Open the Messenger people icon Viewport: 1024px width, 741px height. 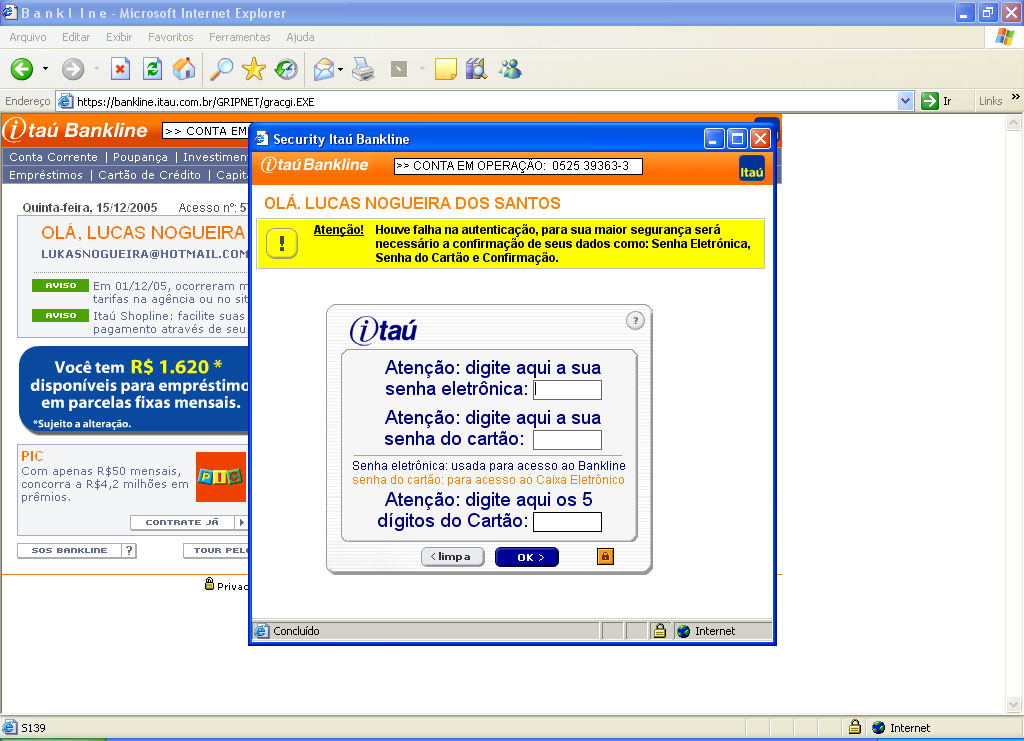(x=510, y=69)
